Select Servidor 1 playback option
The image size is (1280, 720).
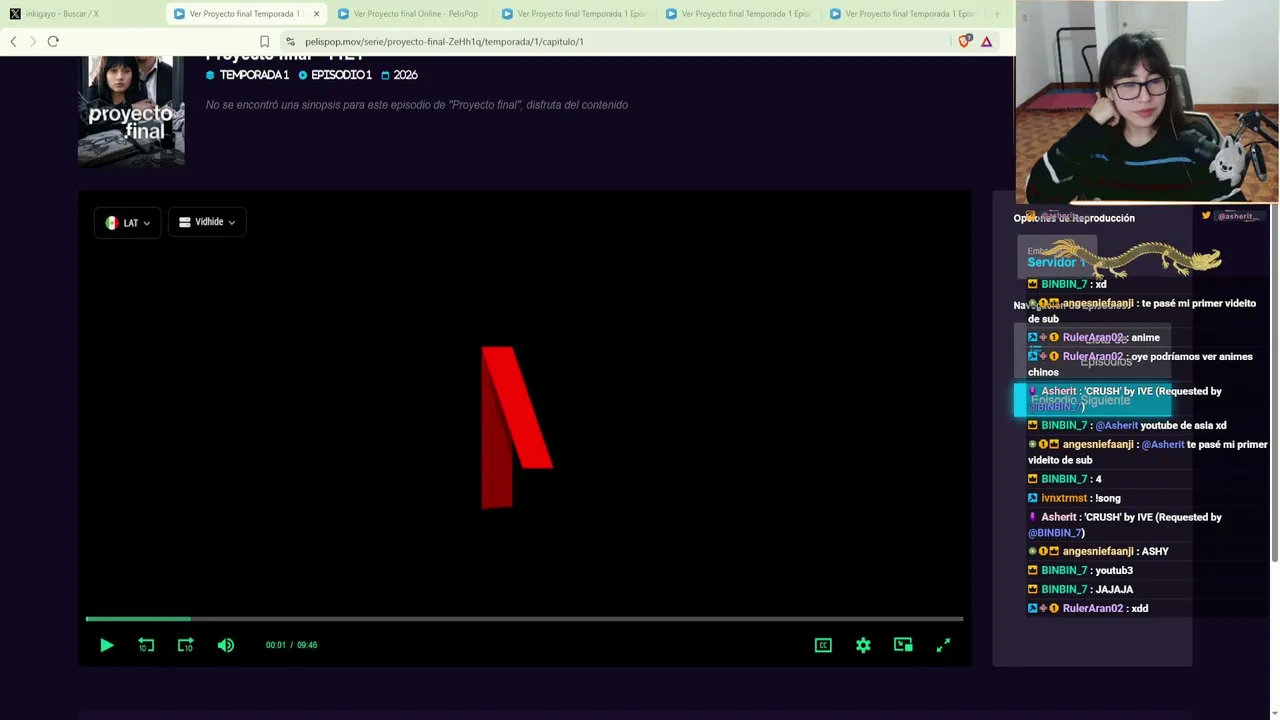tap(1056, 257)
